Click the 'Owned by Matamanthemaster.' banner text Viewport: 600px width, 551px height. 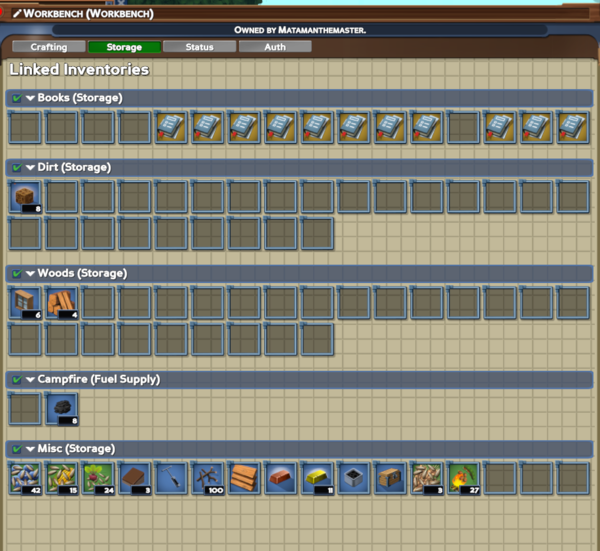pos(300,30)
